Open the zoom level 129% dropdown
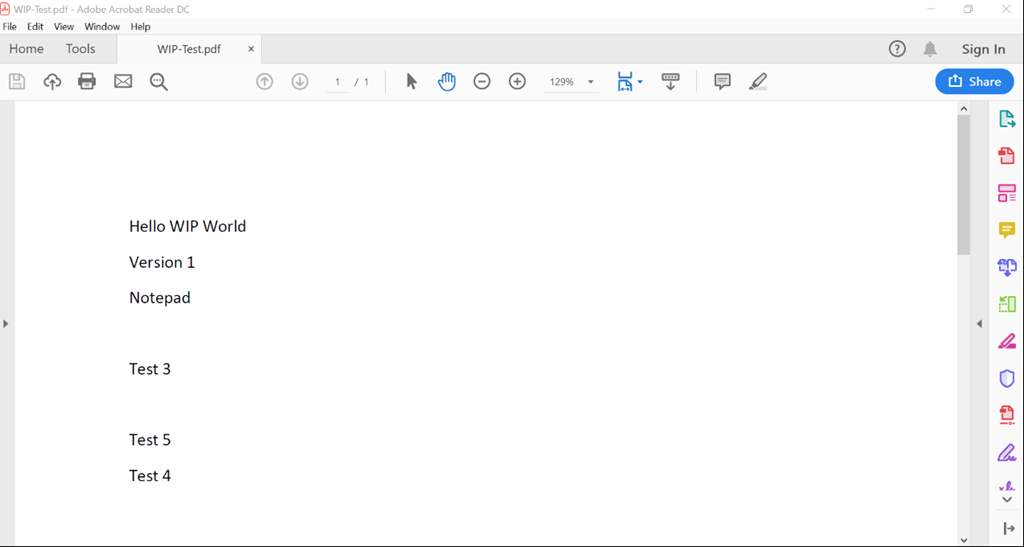This screenshot has height=547, width=1024. click(590, 82)
